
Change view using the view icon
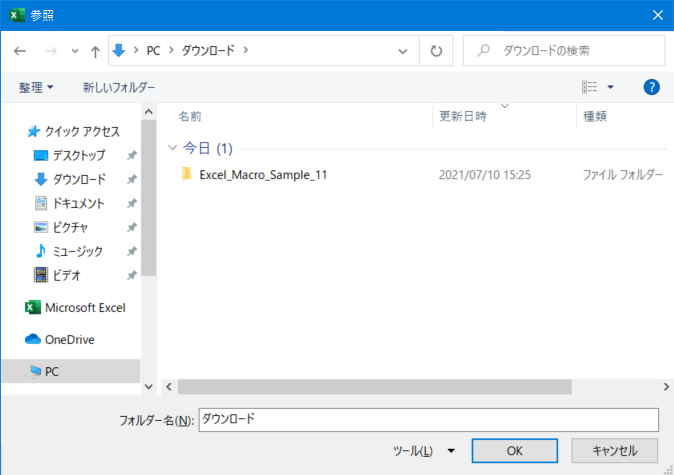[x=589, y=87]
